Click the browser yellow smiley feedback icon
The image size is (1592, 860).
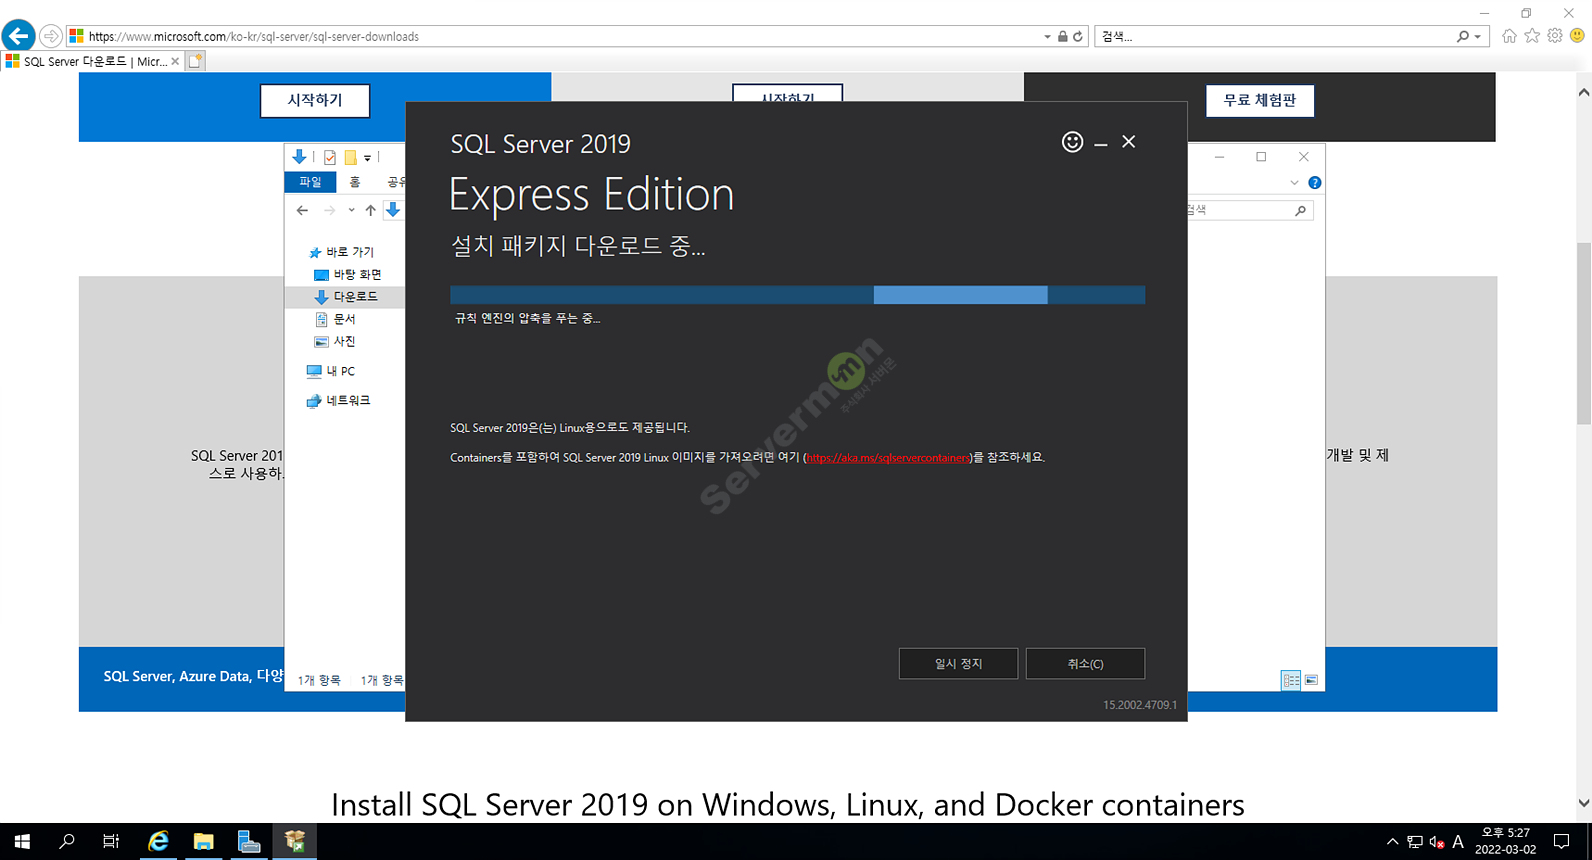pyautogui.click(x=1577, y=35)
